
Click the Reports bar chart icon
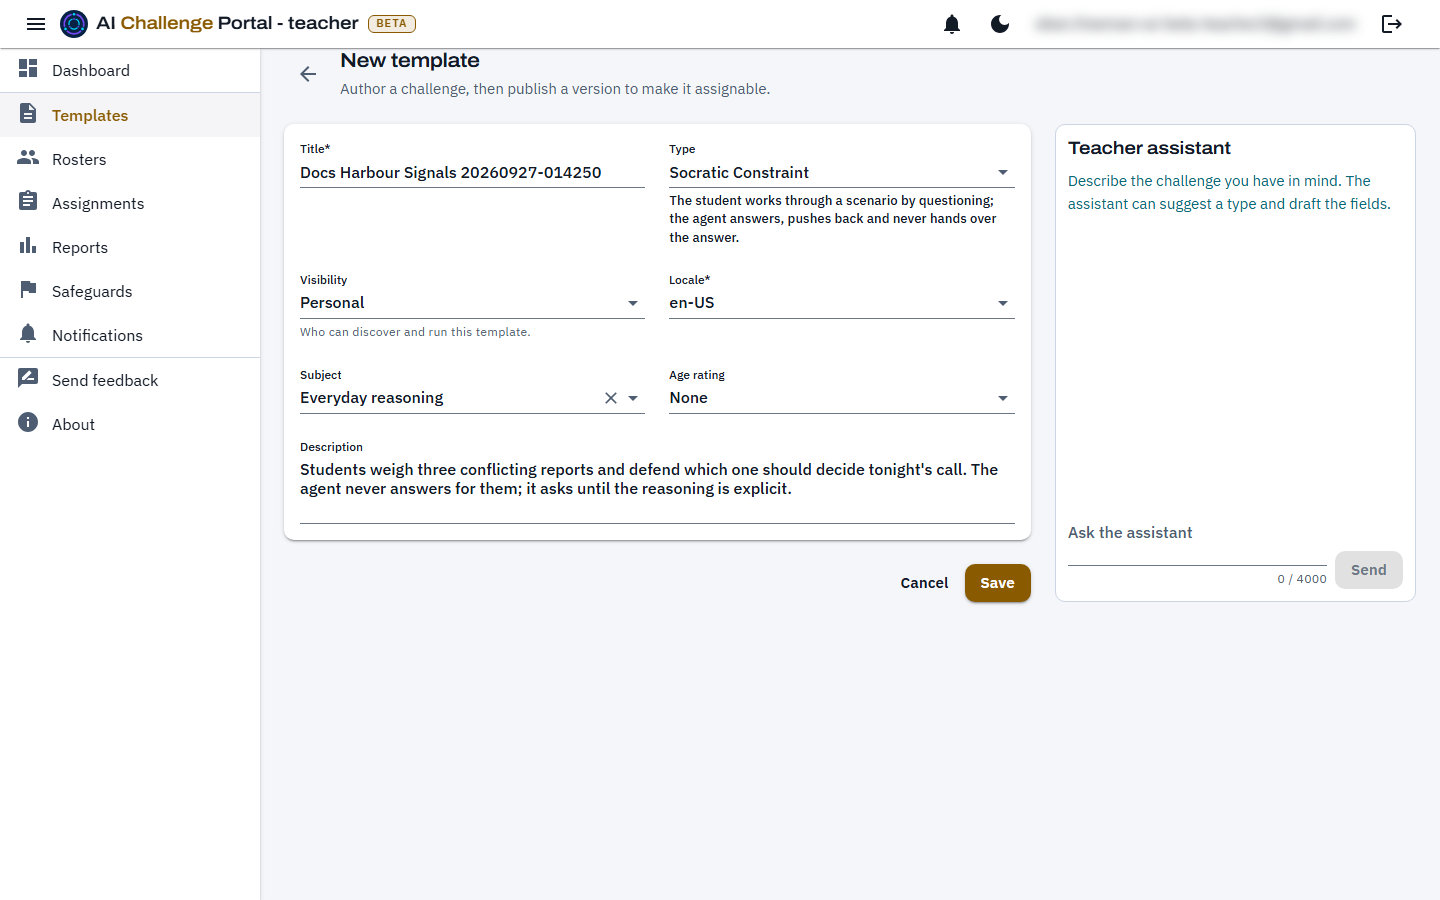pos(28,246)
